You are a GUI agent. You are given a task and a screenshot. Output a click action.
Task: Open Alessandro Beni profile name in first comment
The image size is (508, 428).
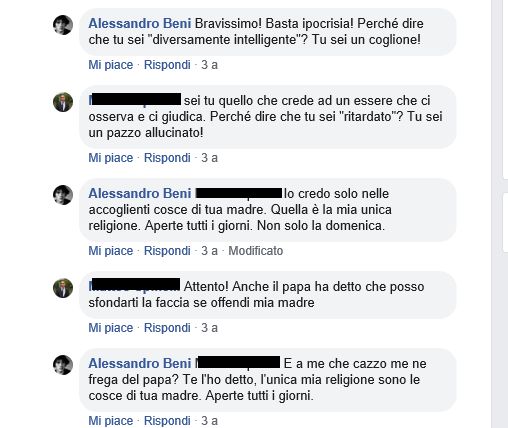(x=140, y=24)
